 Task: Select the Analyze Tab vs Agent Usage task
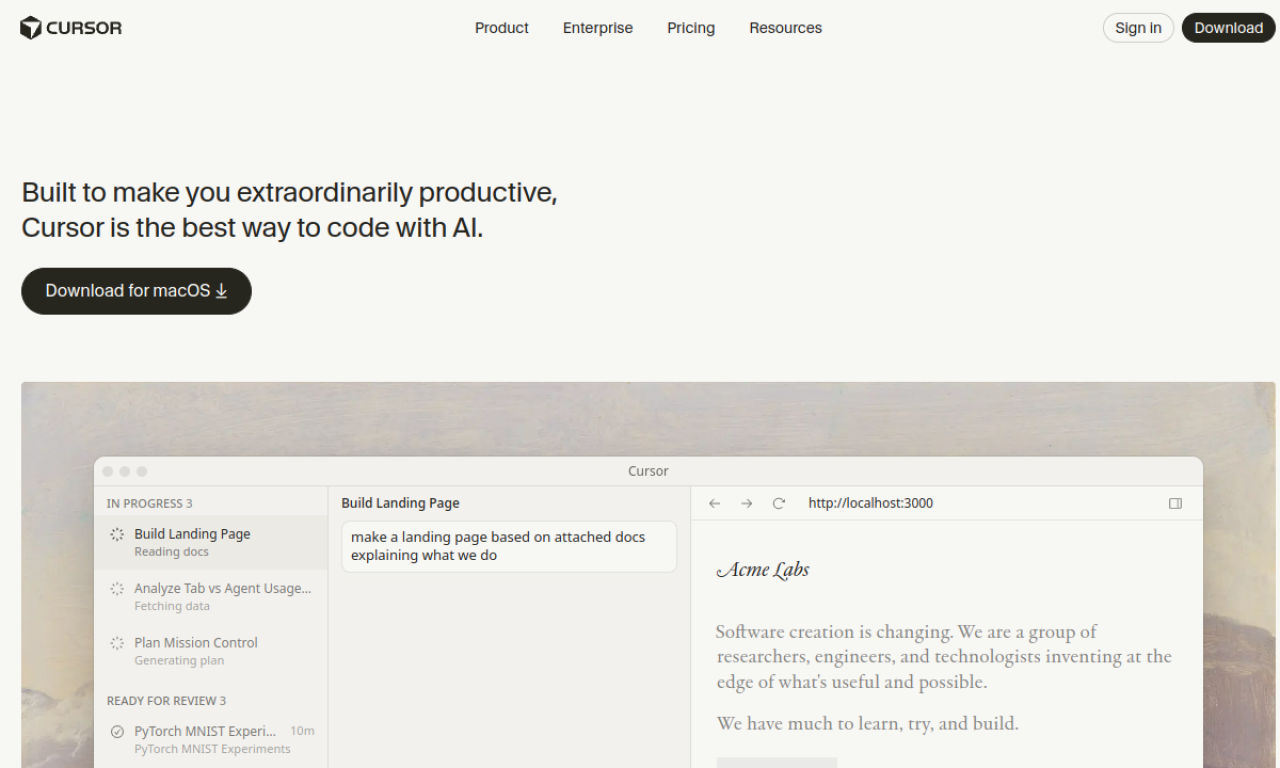222,596
